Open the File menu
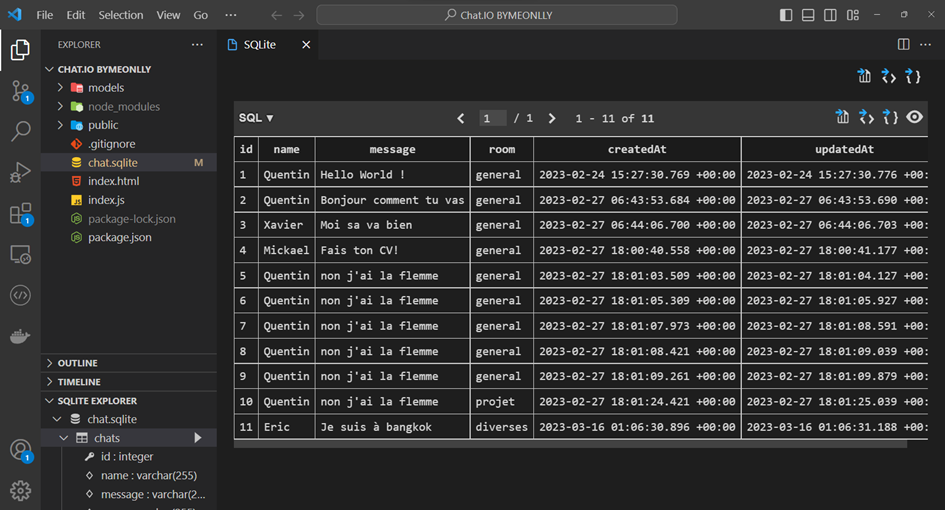Viewport: 945px width, 510px height. tap(45, 15)
